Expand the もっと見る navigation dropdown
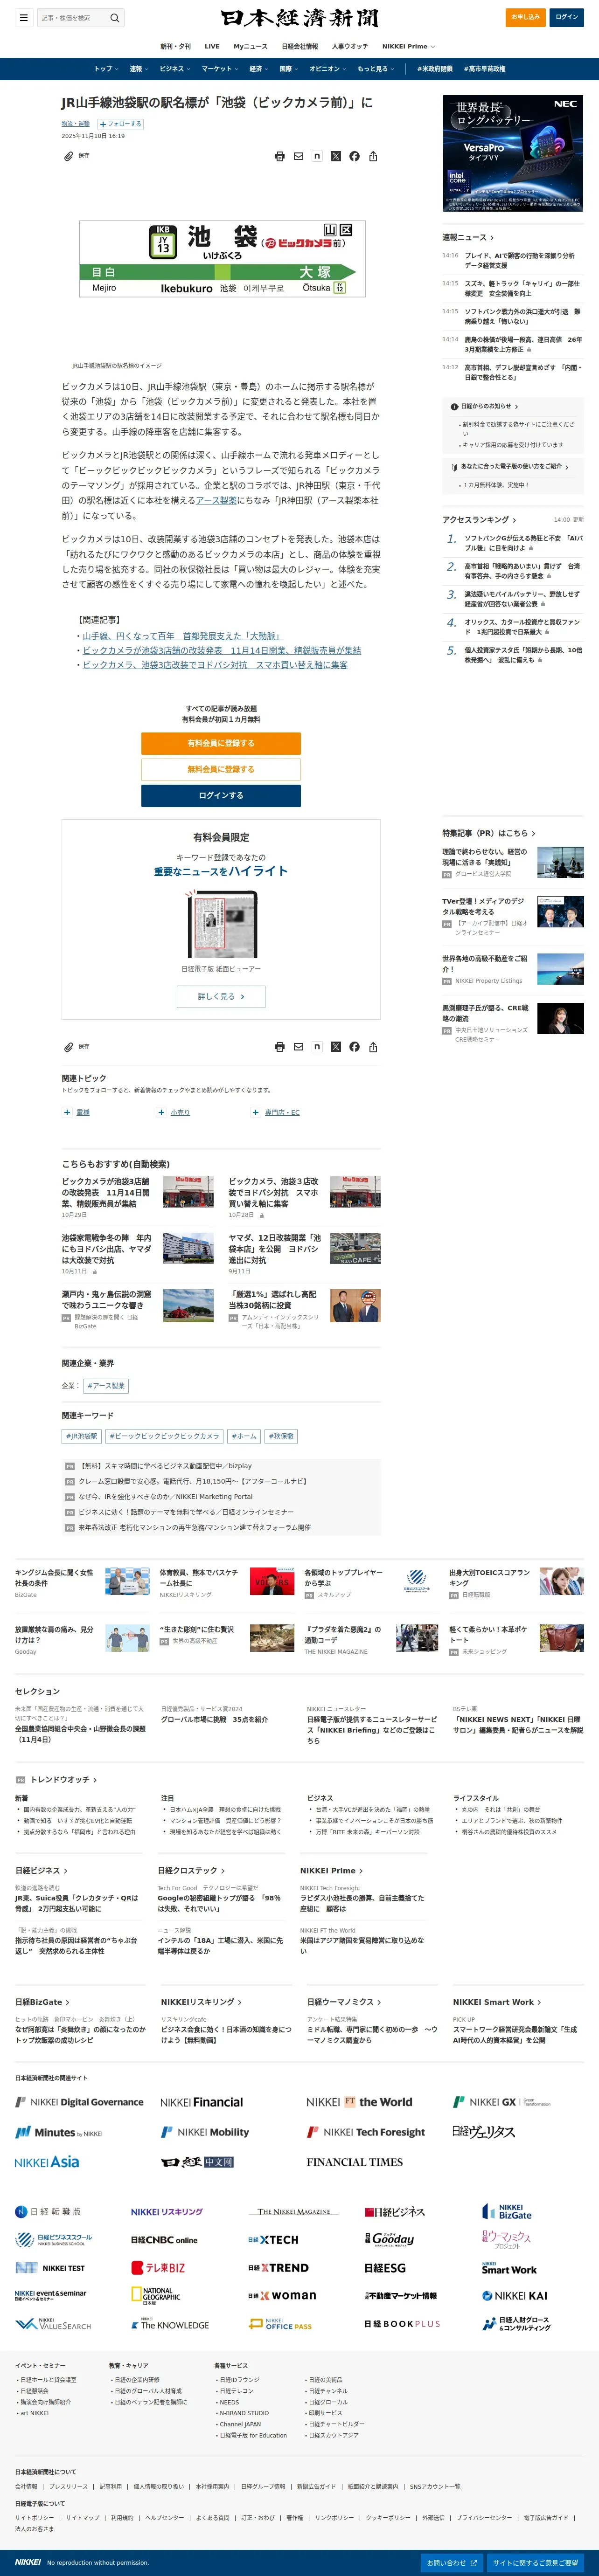The width and height of the screenshot is (599, 2576). coord(376,69)
